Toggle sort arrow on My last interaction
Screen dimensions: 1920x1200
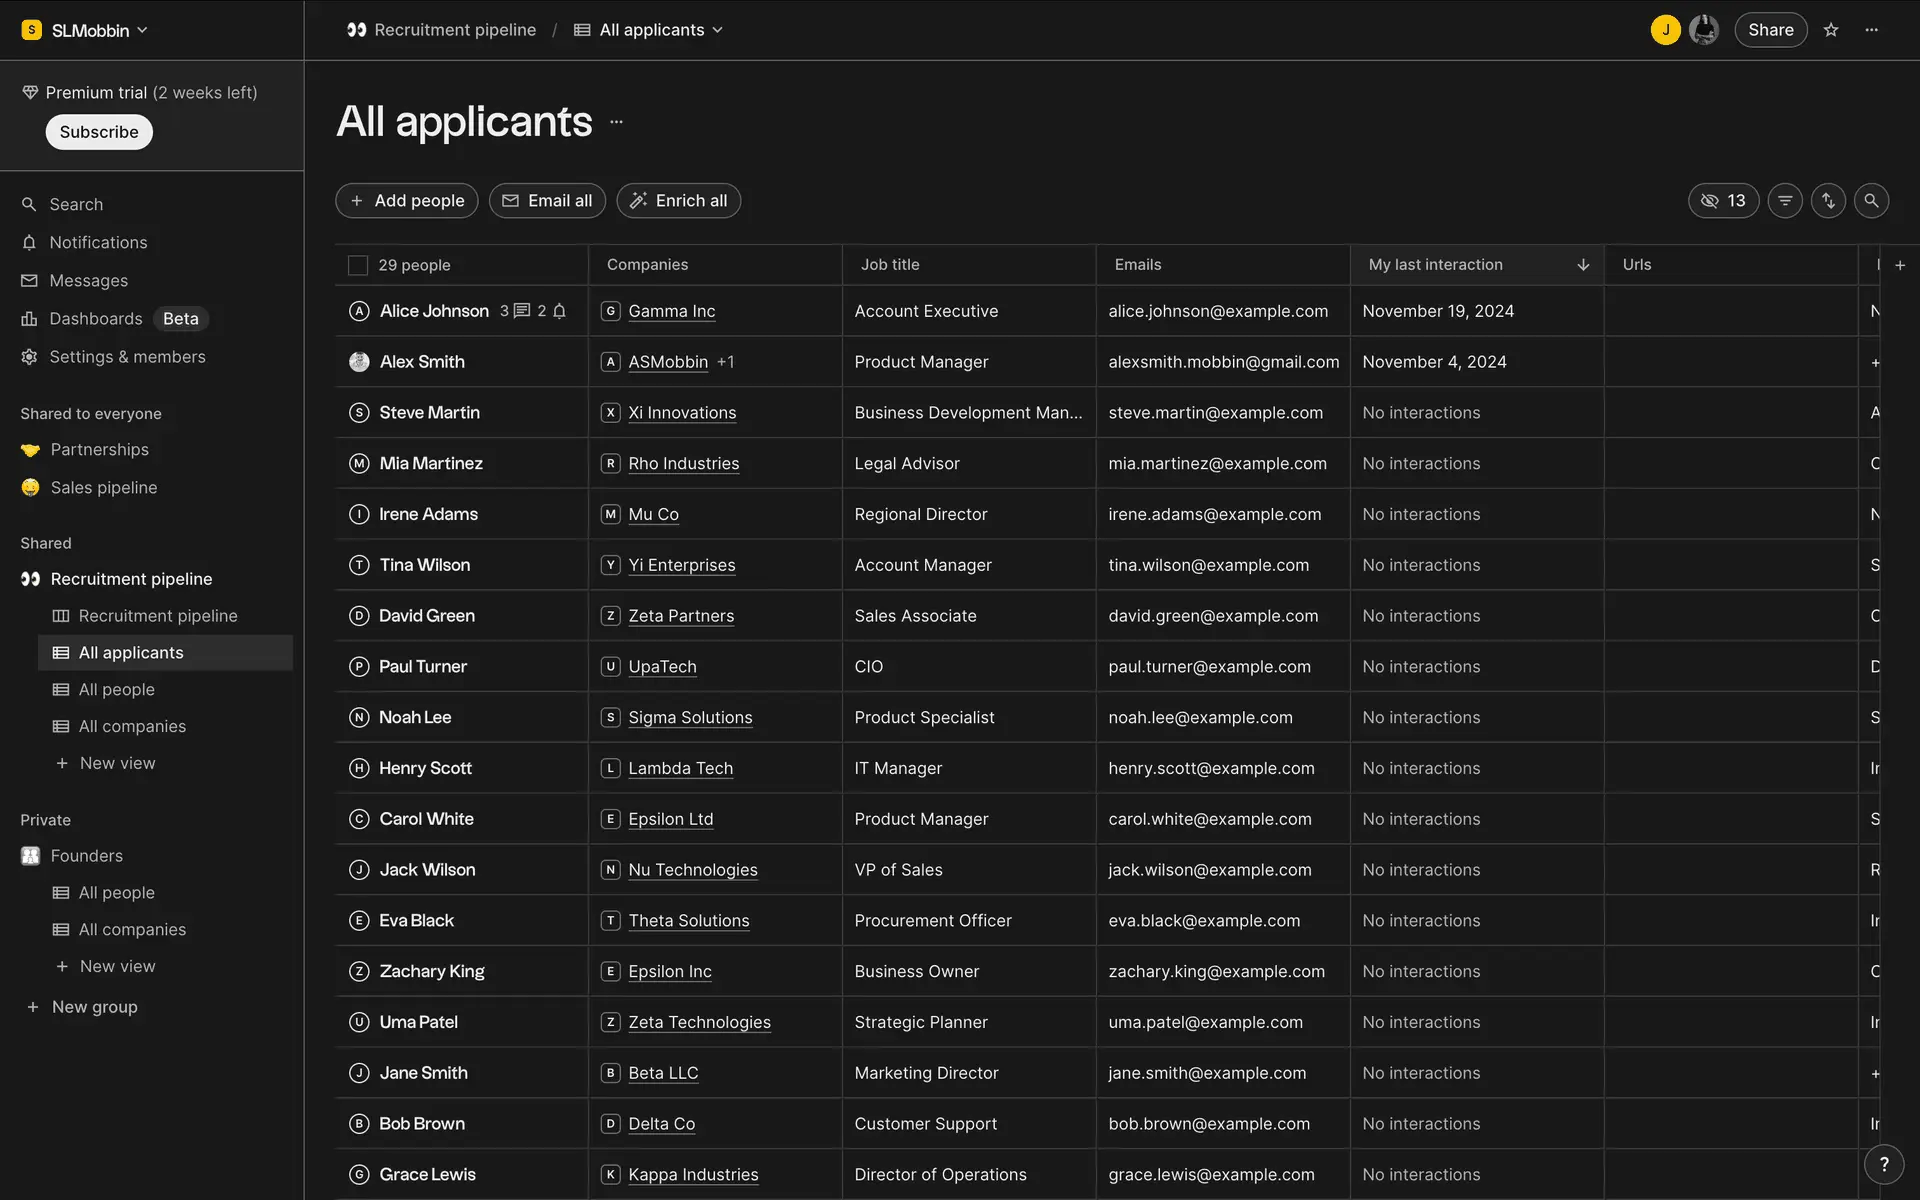[x=1583, y=265]
